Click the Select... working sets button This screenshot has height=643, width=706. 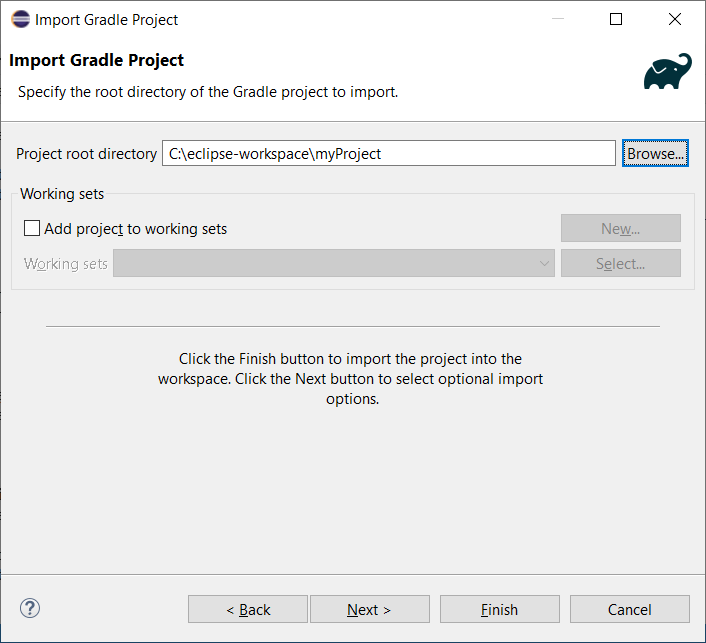[x=620, y=264]
